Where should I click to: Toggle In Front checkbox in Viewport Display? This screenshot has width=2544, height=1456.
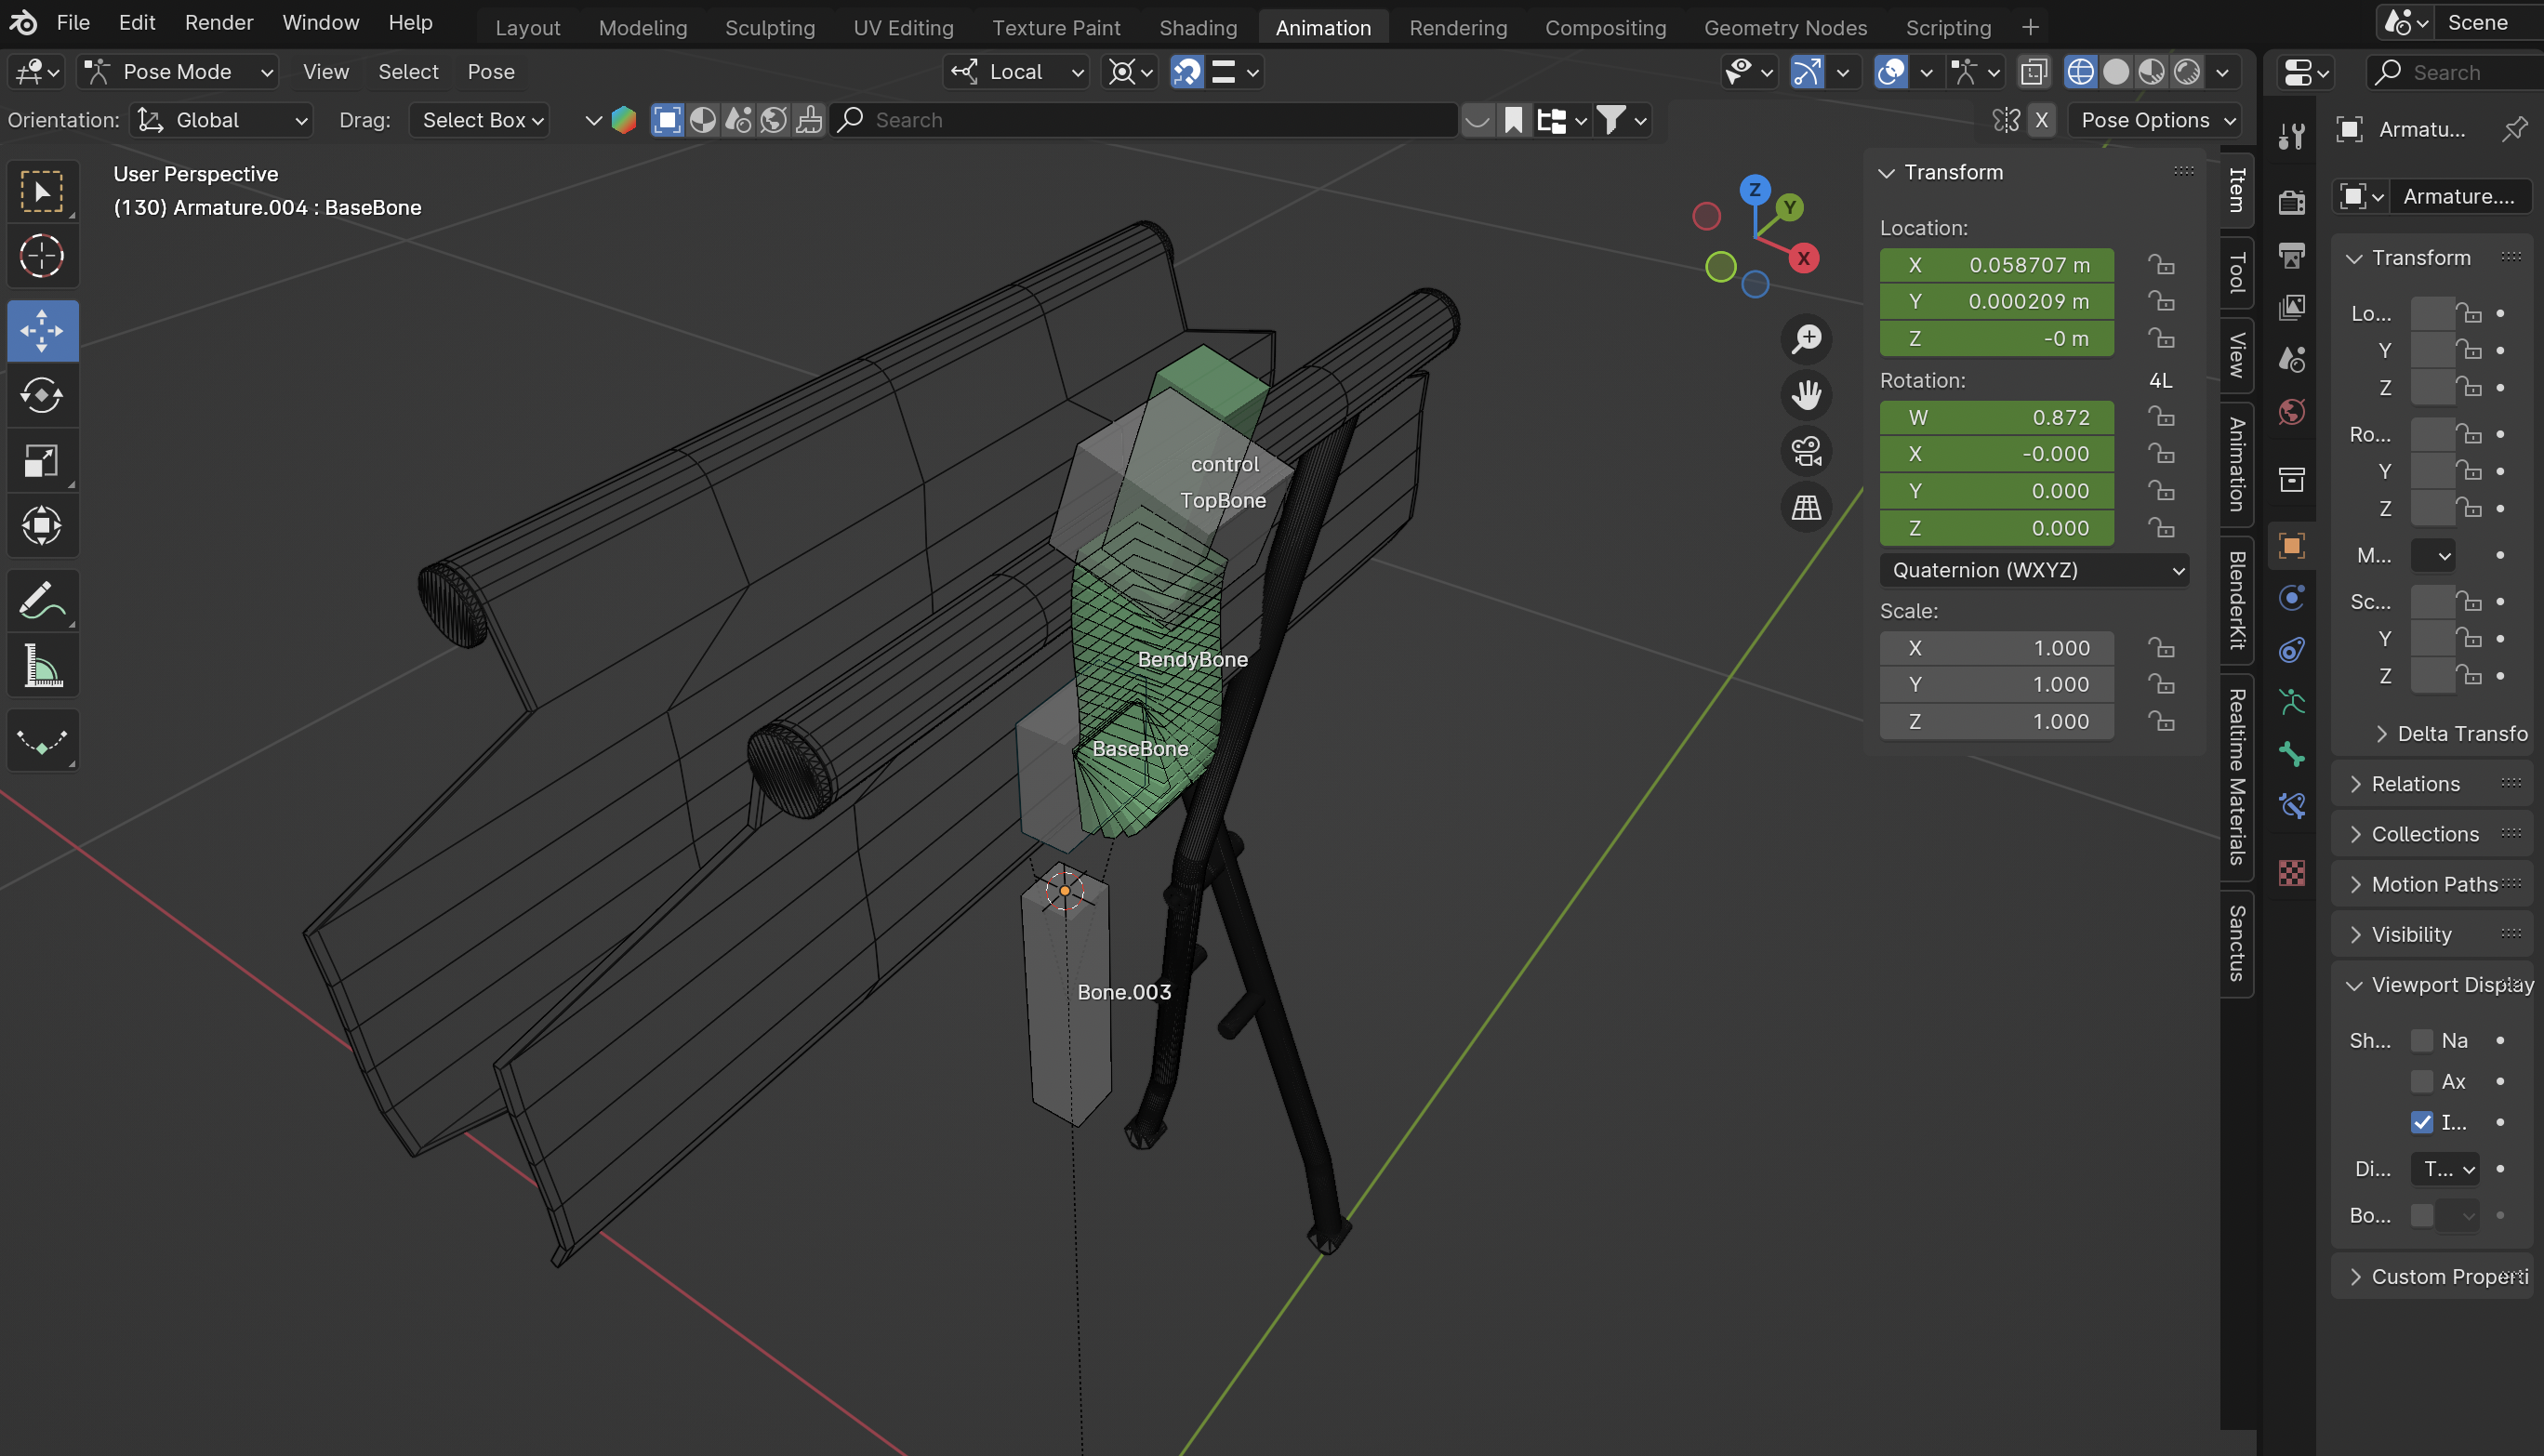[x=2421, y=1122]
